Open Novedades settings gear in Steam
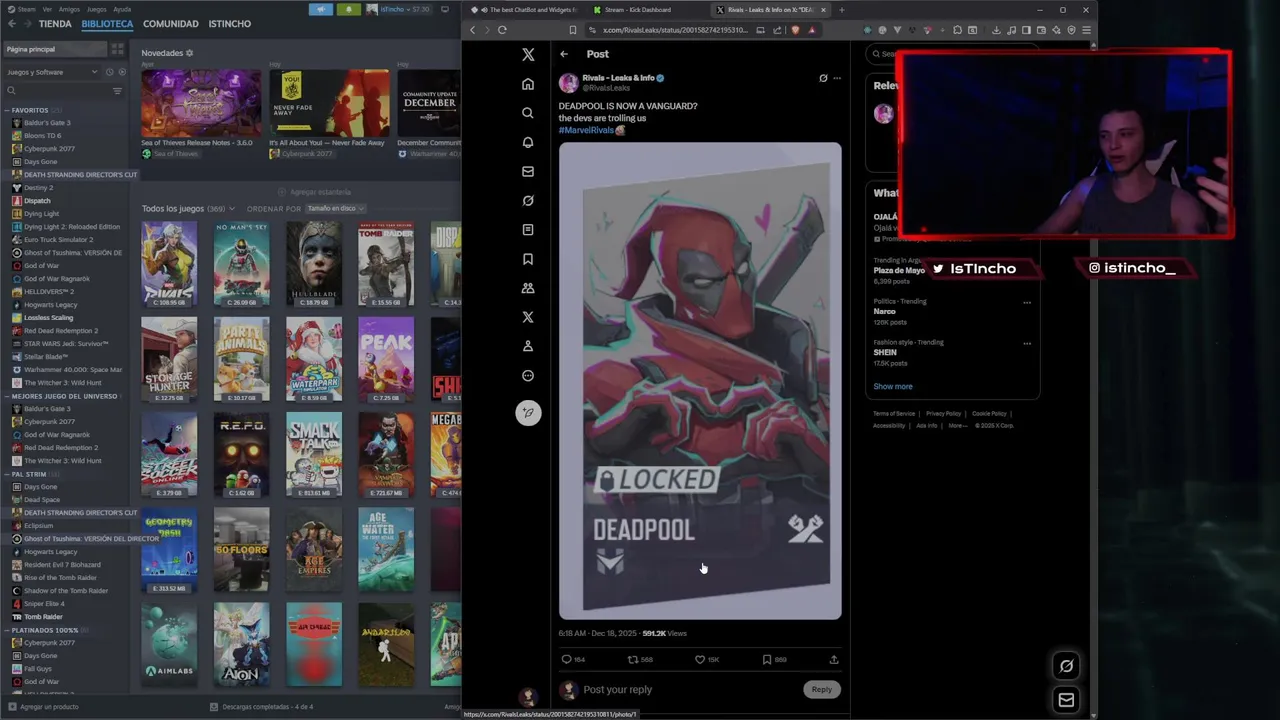This screenshot has width=1280, height=720. point(189,53)
